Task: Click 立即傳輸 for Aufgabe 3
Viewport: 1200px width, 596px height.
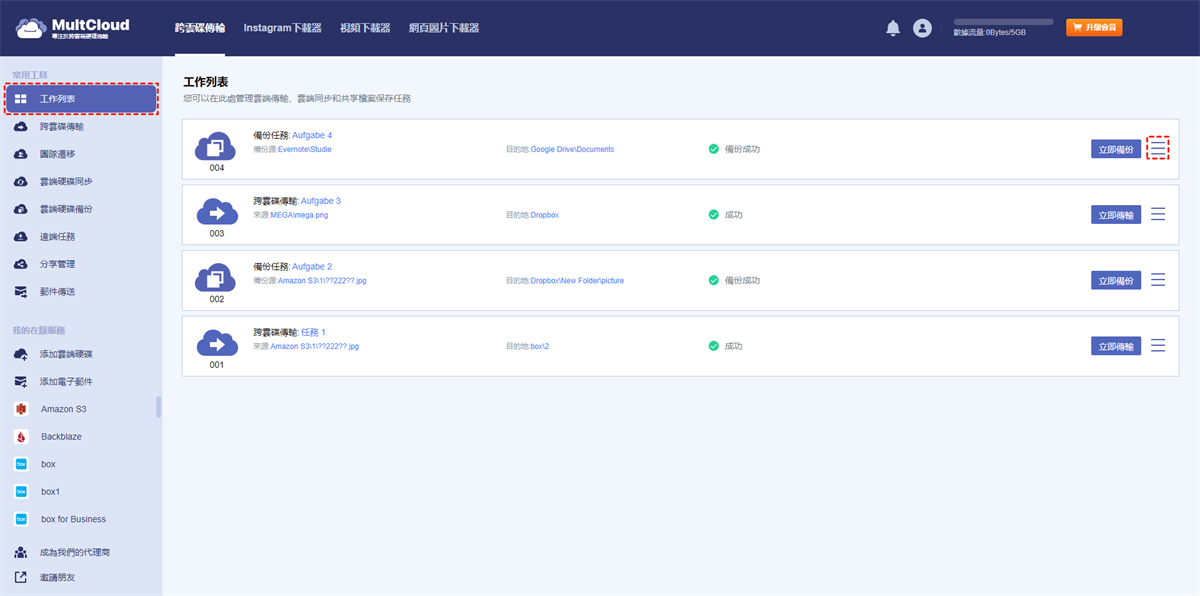Action: pos(1116,214)
